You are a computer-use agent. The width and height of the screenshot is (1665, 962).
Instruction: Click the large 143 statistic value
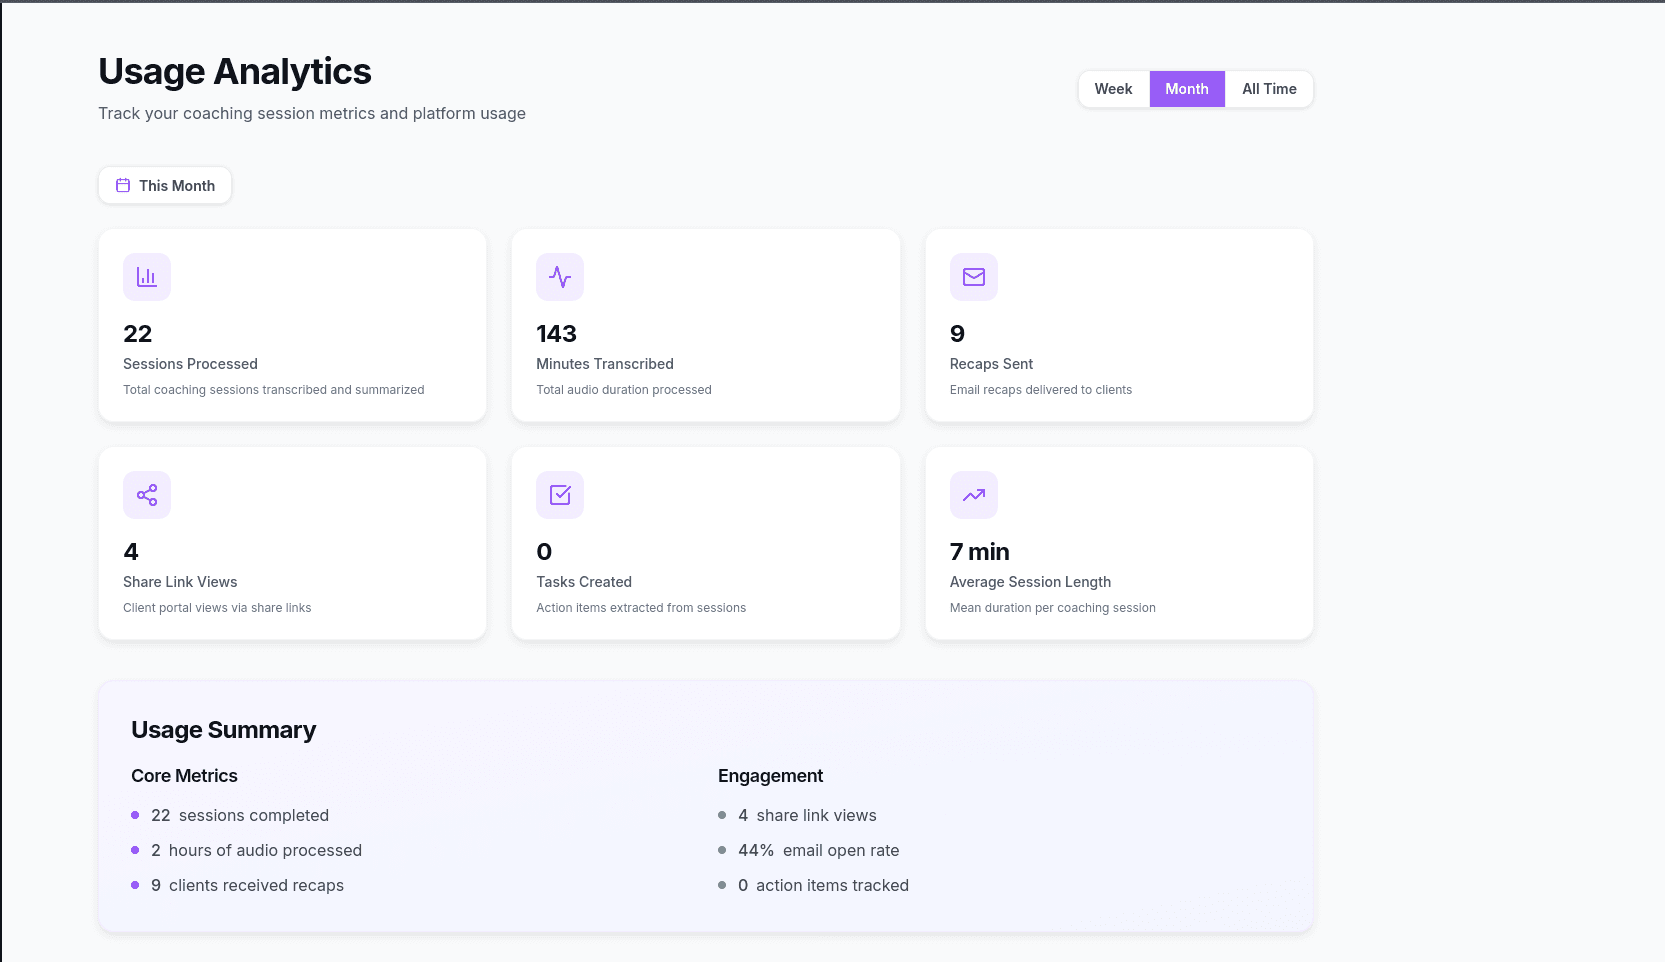(x=556, y=333)
